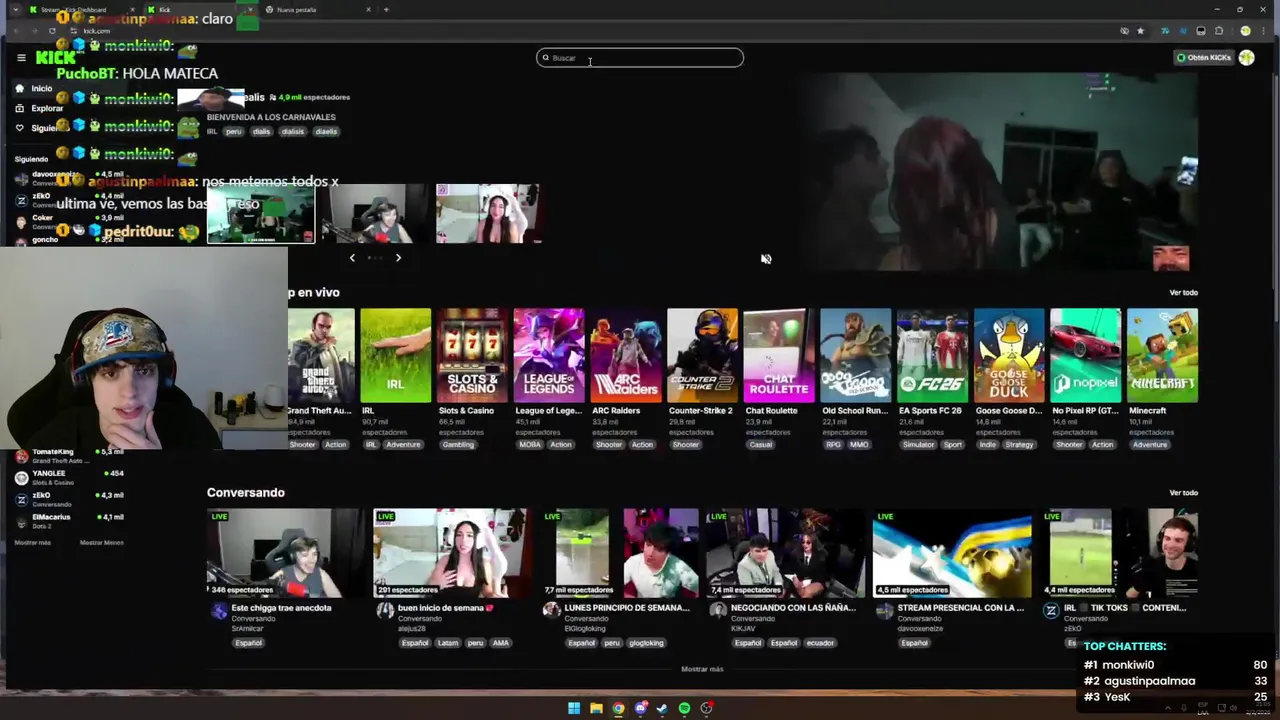Click Ver todo next to Top en vivo

point(1183,293)
